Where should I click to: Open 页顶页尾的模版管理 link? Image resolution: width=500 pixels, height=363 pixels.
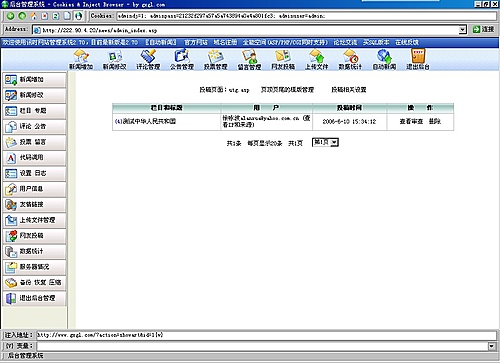coord(287,90)
